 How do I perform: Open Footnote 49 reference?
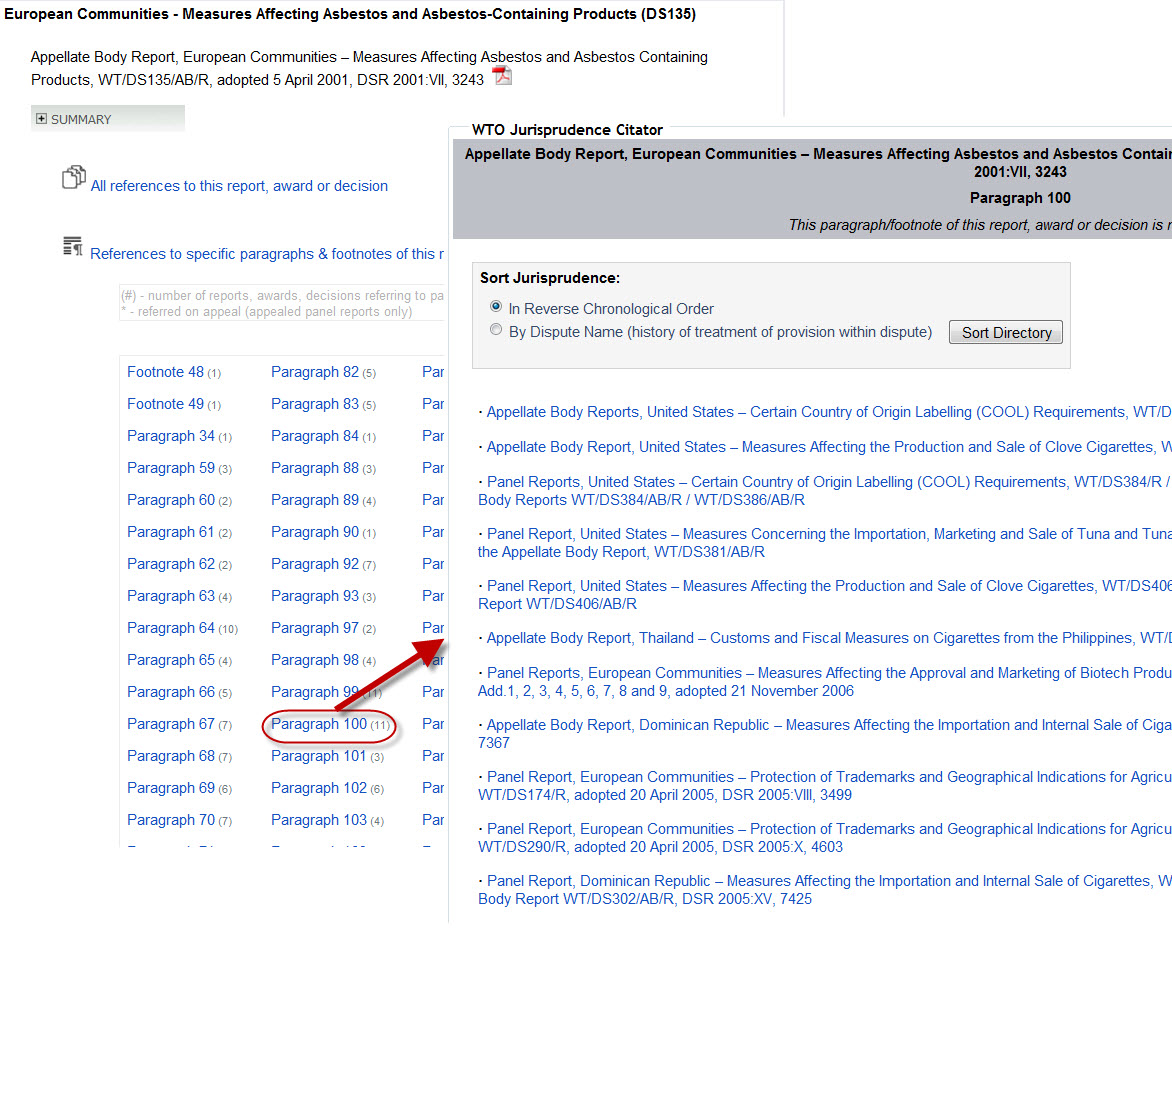coord(165,404)
